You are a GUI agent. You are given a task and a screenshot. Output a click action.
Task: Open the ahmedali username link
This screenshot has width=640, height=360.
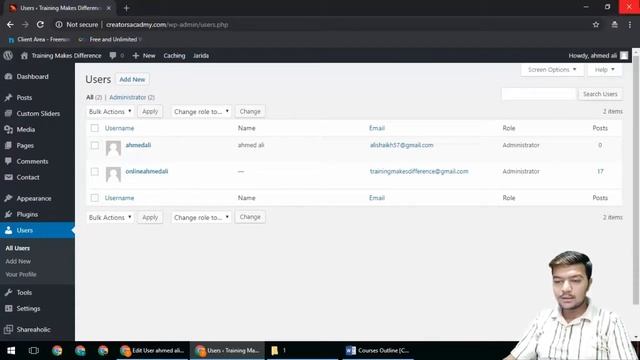click(x=138, y=145)
